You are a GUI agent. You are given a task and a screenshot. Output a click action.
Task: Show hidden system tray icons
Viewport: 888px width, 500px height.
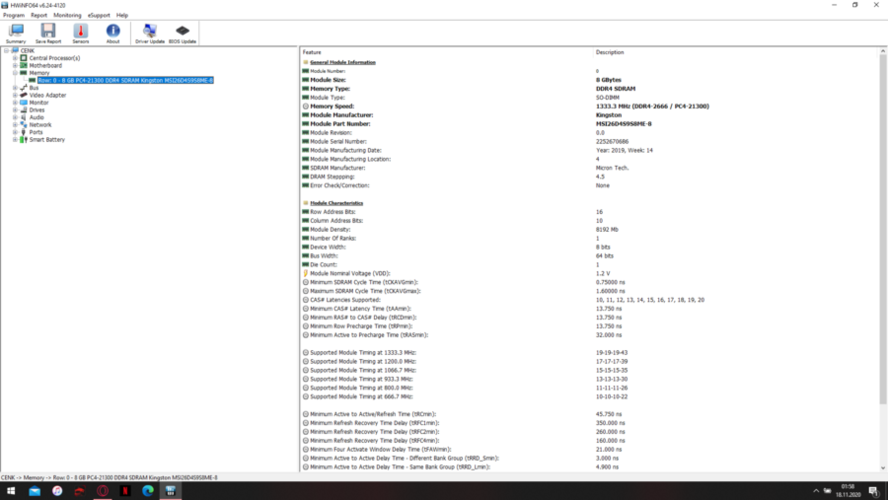(816, 491)
